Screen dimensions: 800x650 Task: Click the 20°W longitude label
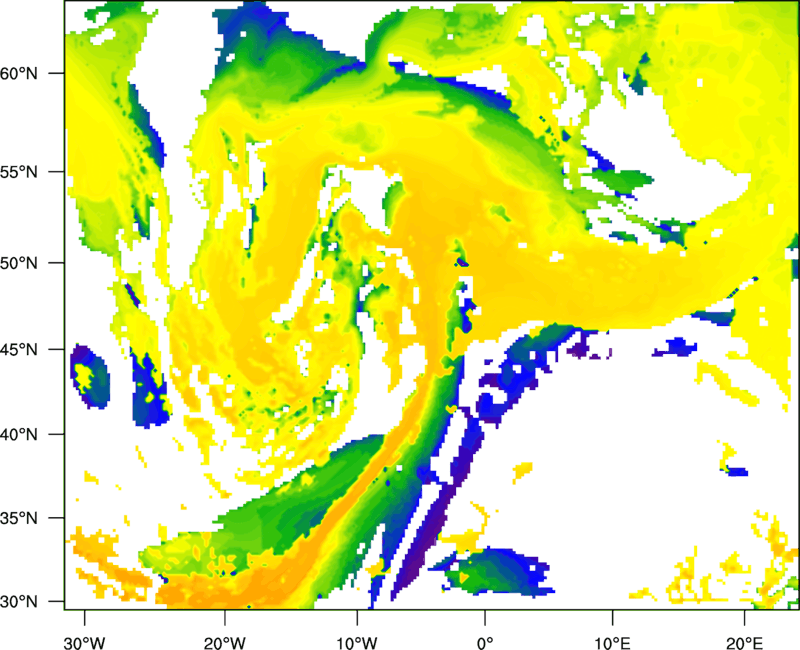[x=224, y=643]
